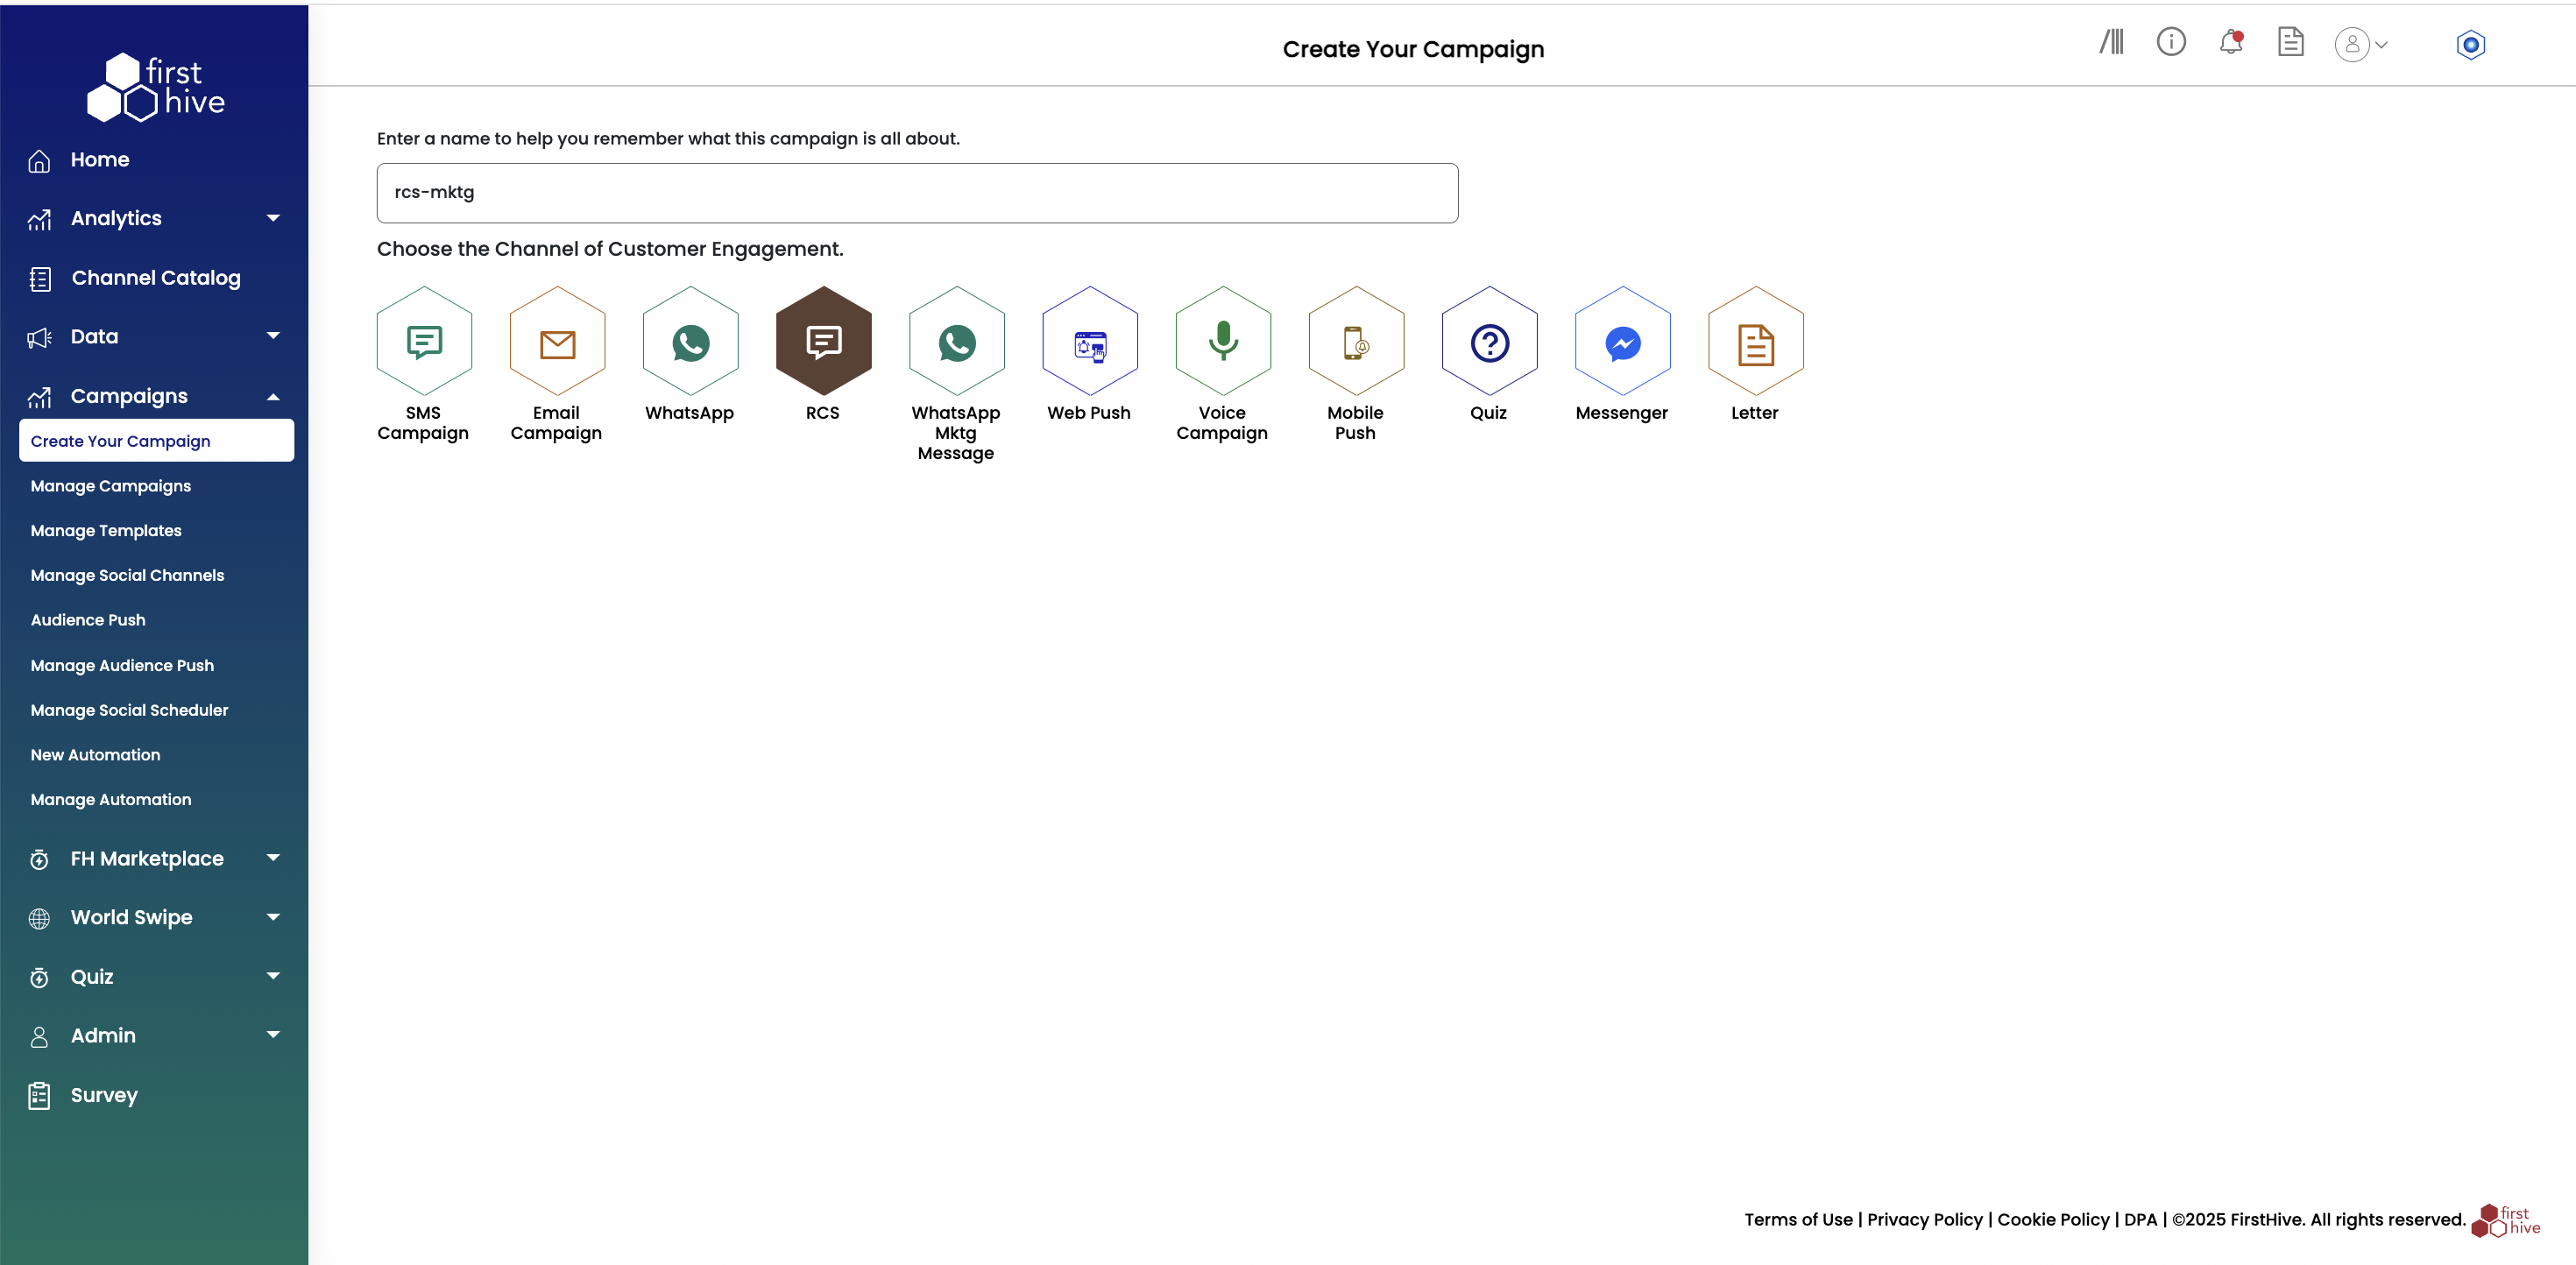2576x1265 pixels.
Task: Select the Messenger channel icon
Action: pos(1622,341)
